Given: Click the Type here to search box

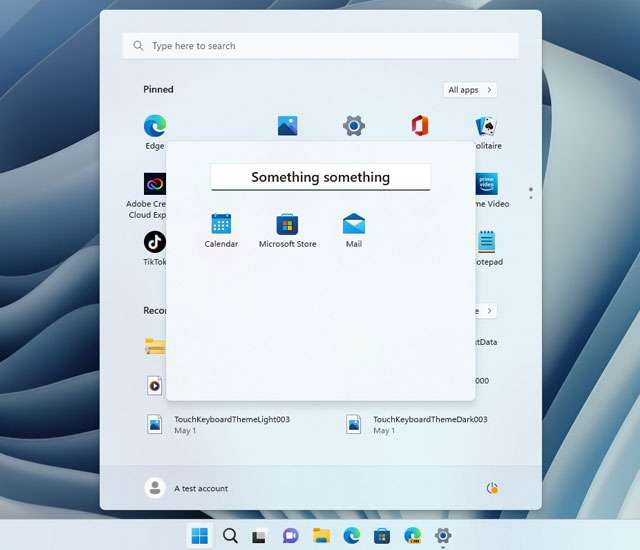Looking at the screenshot, I should pos(320,46).
